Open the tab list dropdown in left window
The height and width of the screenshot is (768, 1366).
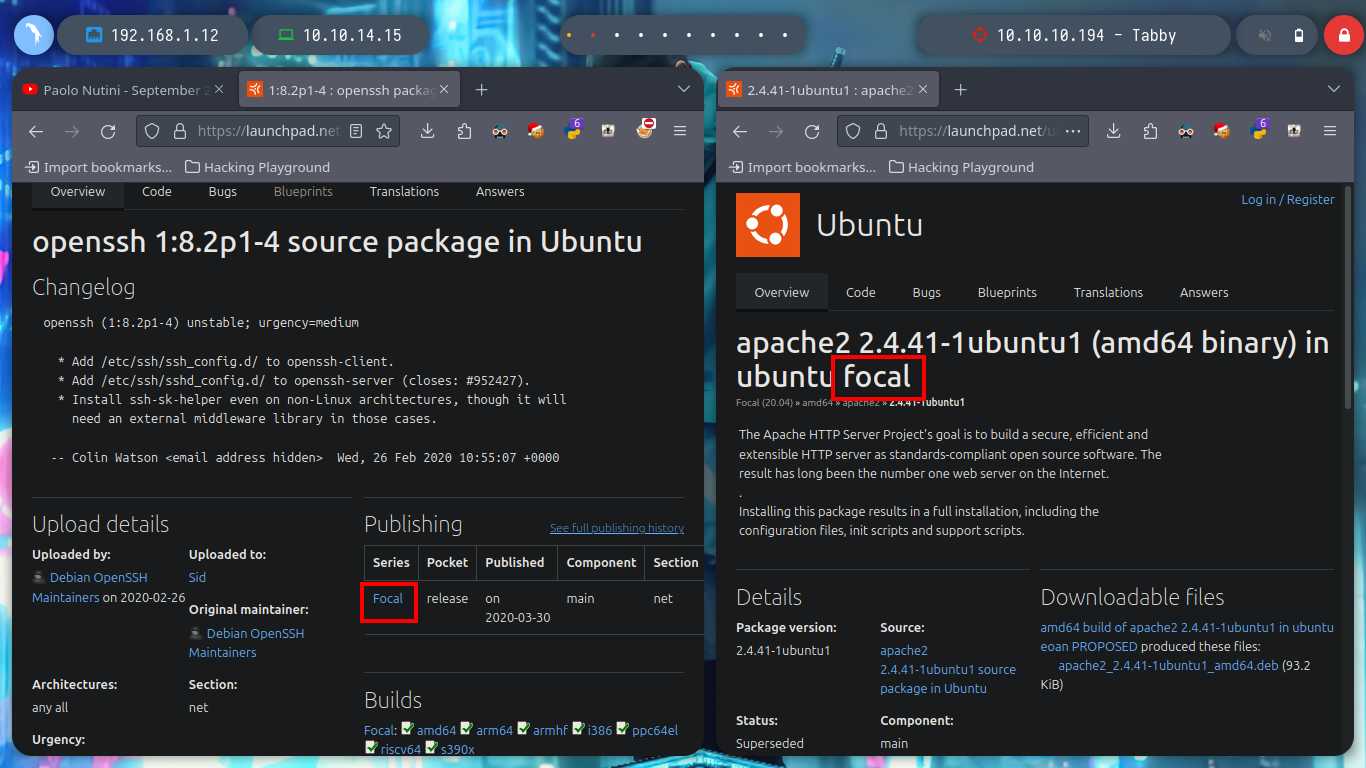pyautogui.click(x=684, y=90)
